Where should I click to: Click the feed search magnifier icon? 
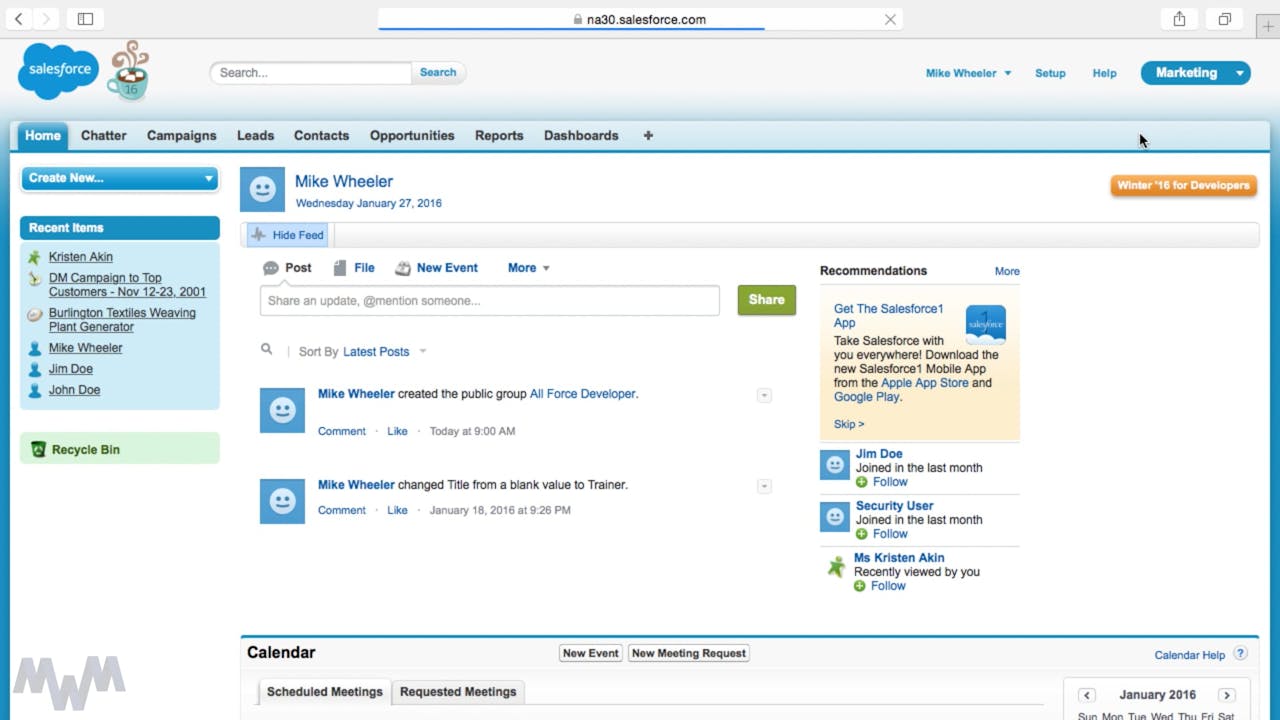266,350
